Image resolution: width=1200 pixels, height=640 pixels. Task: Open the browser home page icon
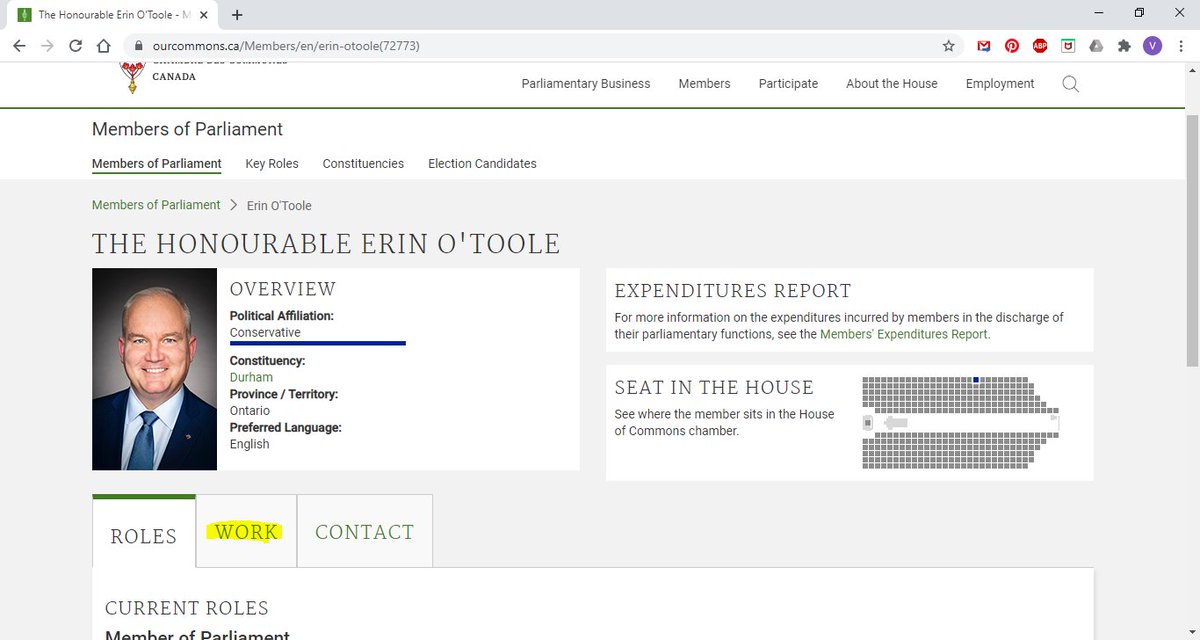point(102,46)
